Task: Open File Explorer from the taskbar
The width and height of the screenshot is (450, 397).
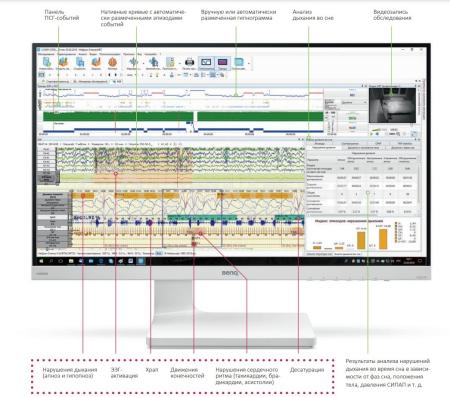Action: click(x=71, y=261)
